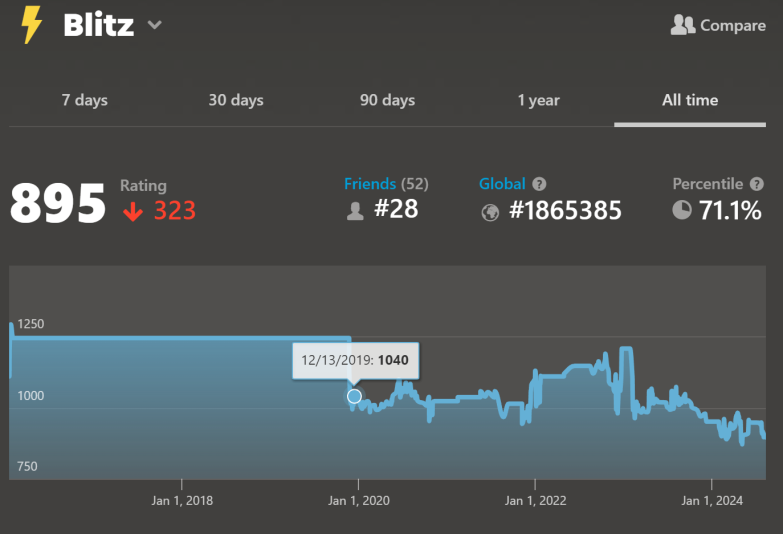This screenshot has width=783, height=534.
Task: Click the #1865385 global rank
Action: click(565, 210)
